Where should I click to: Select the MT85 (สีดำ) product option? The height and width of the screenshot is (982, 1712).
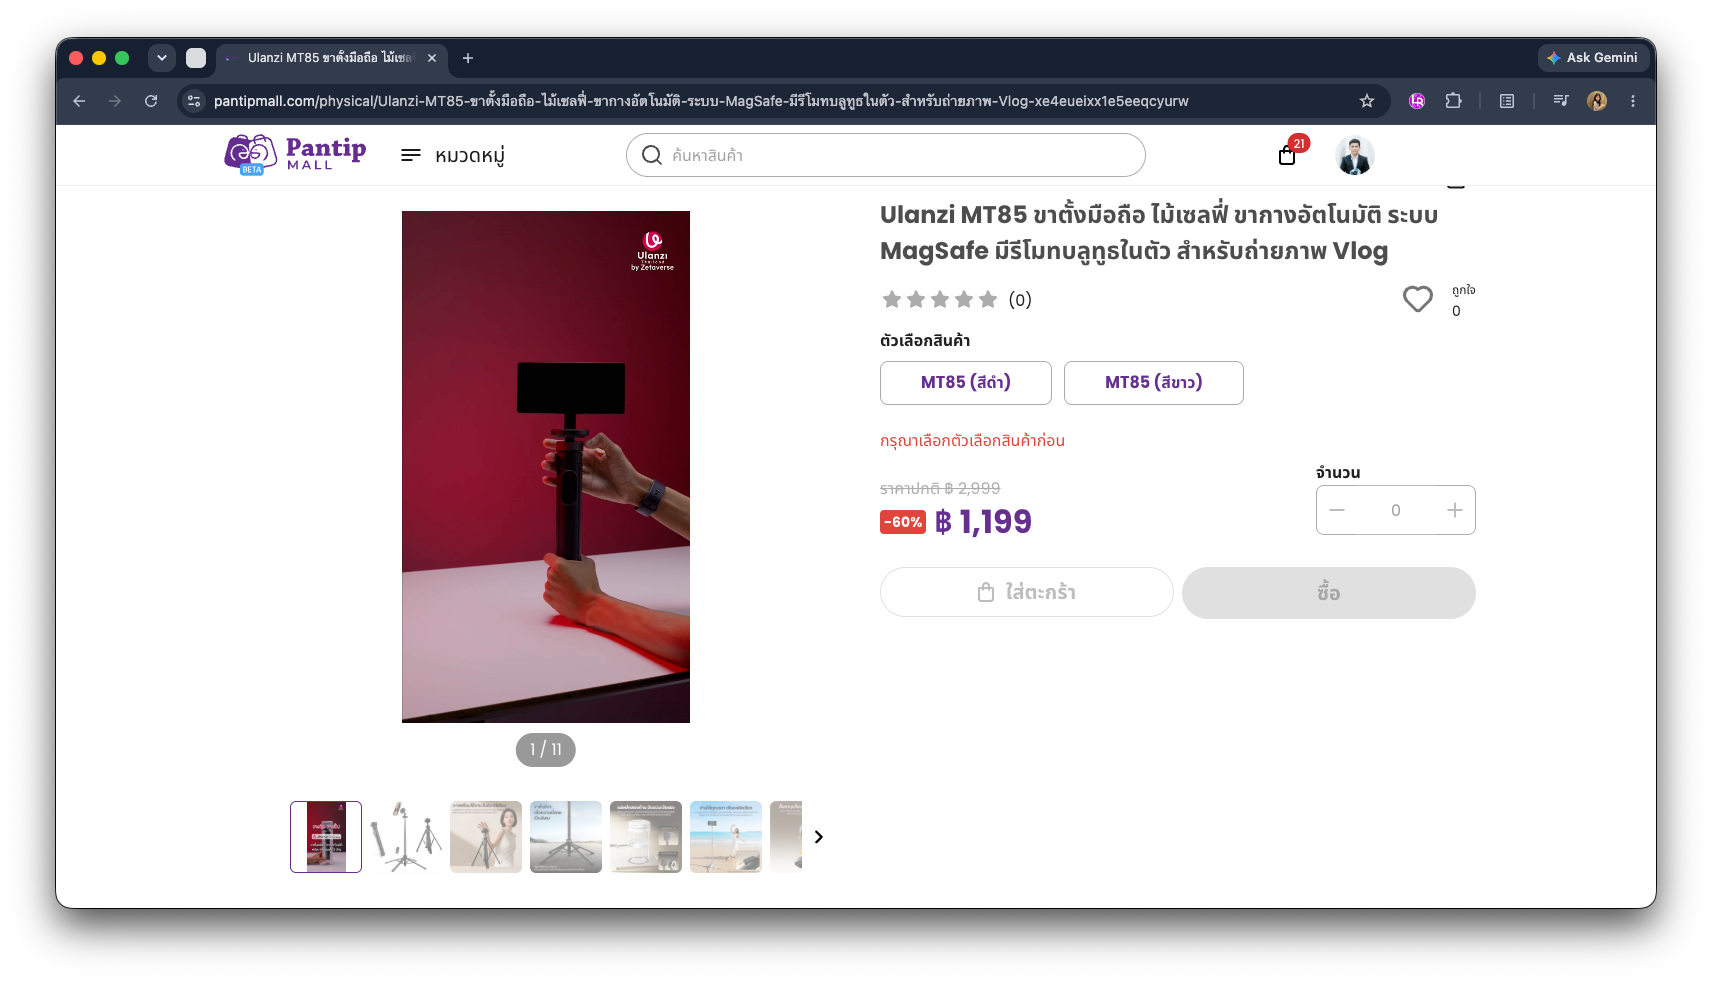tap(965, 383)
